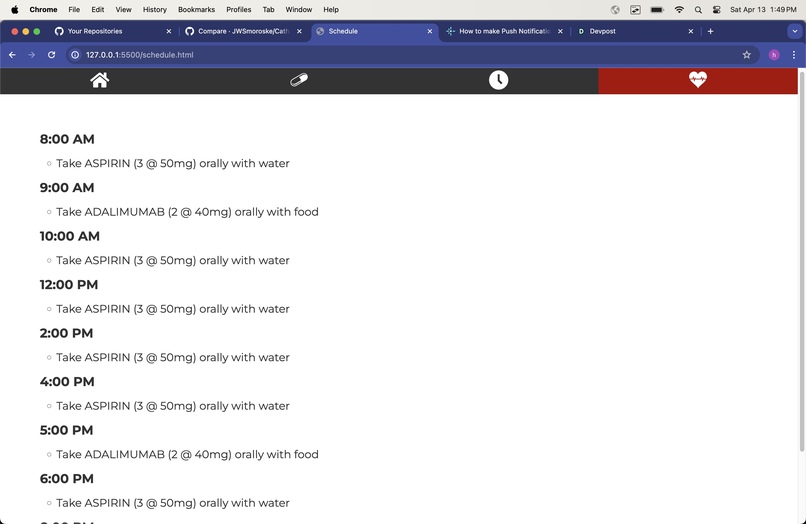This screenshot has width=806, height=524.
Task: Open the History menu
Action: 155,9
